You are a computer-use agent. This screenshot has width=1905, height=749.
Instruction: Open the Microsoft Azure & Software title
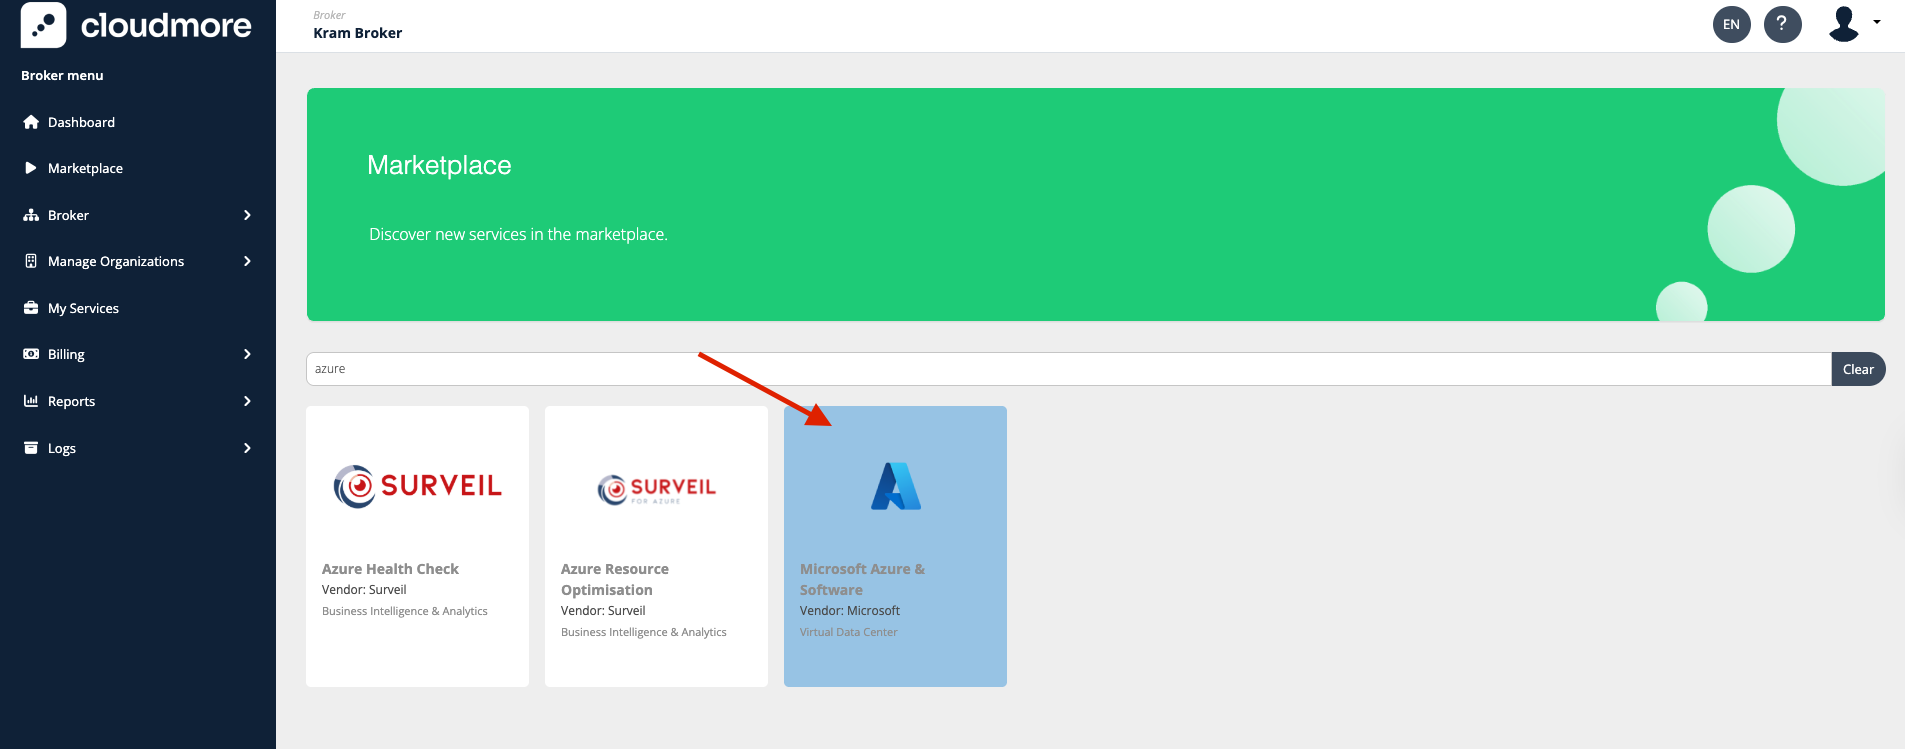[x=862, y=579]
